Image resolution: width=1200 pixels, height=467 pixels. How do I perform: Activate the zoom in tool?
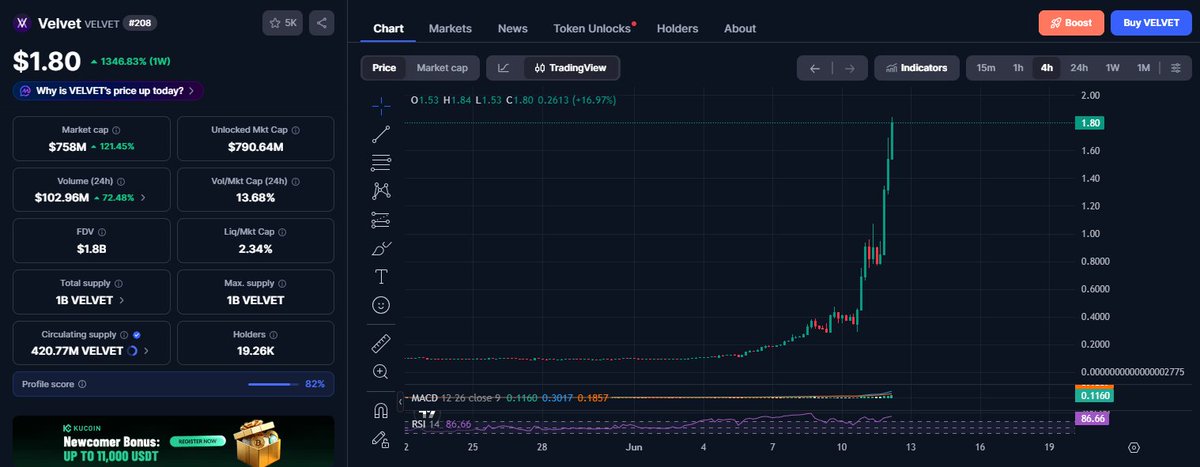(x=381, y=371)
